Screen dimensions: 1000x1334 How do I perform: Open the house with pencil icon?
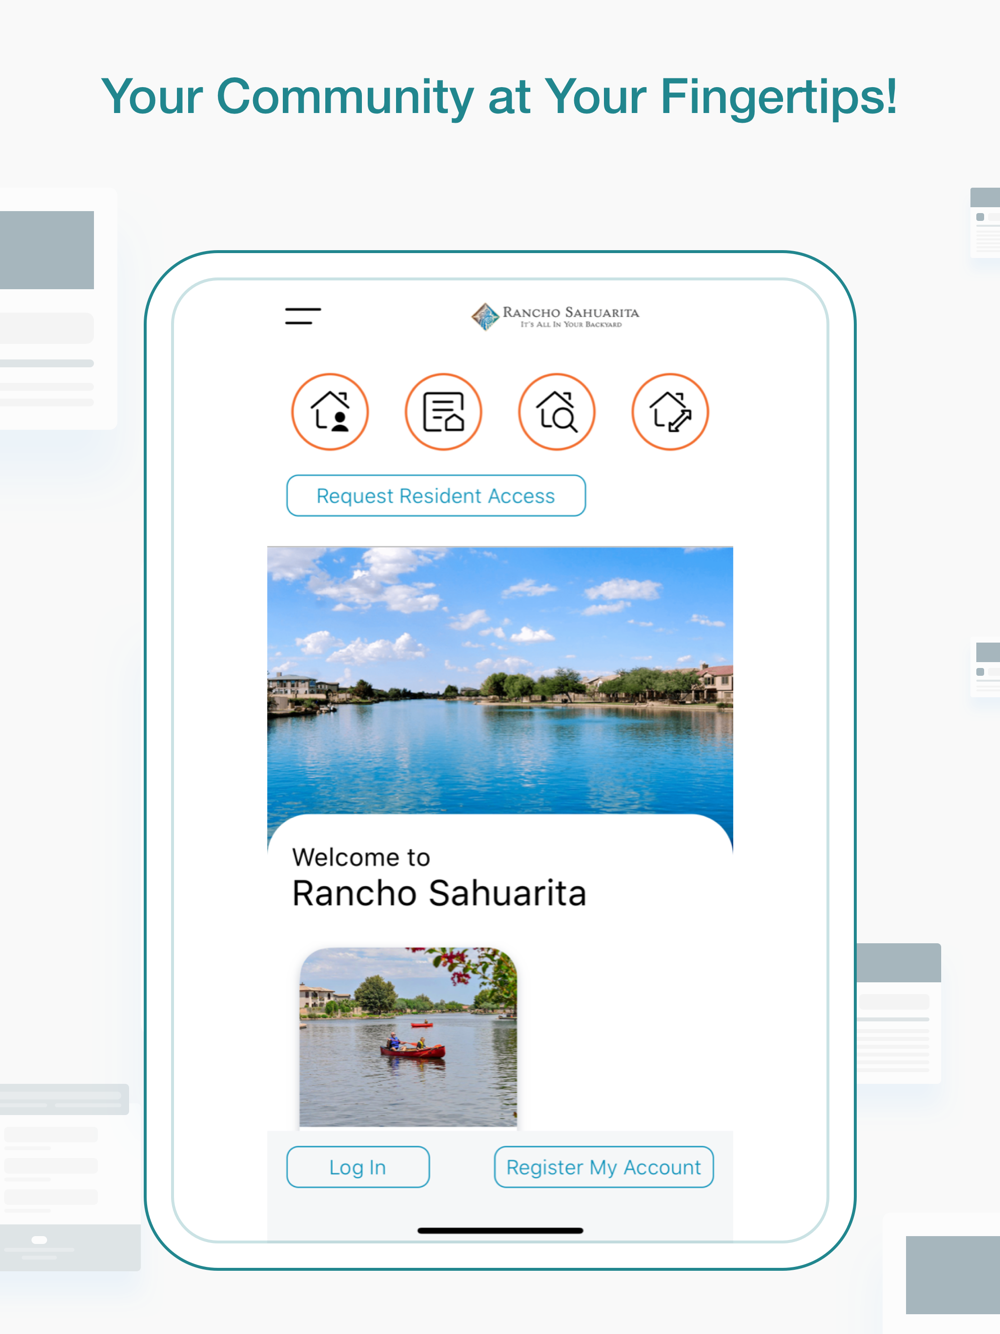(x=670, y=412)
